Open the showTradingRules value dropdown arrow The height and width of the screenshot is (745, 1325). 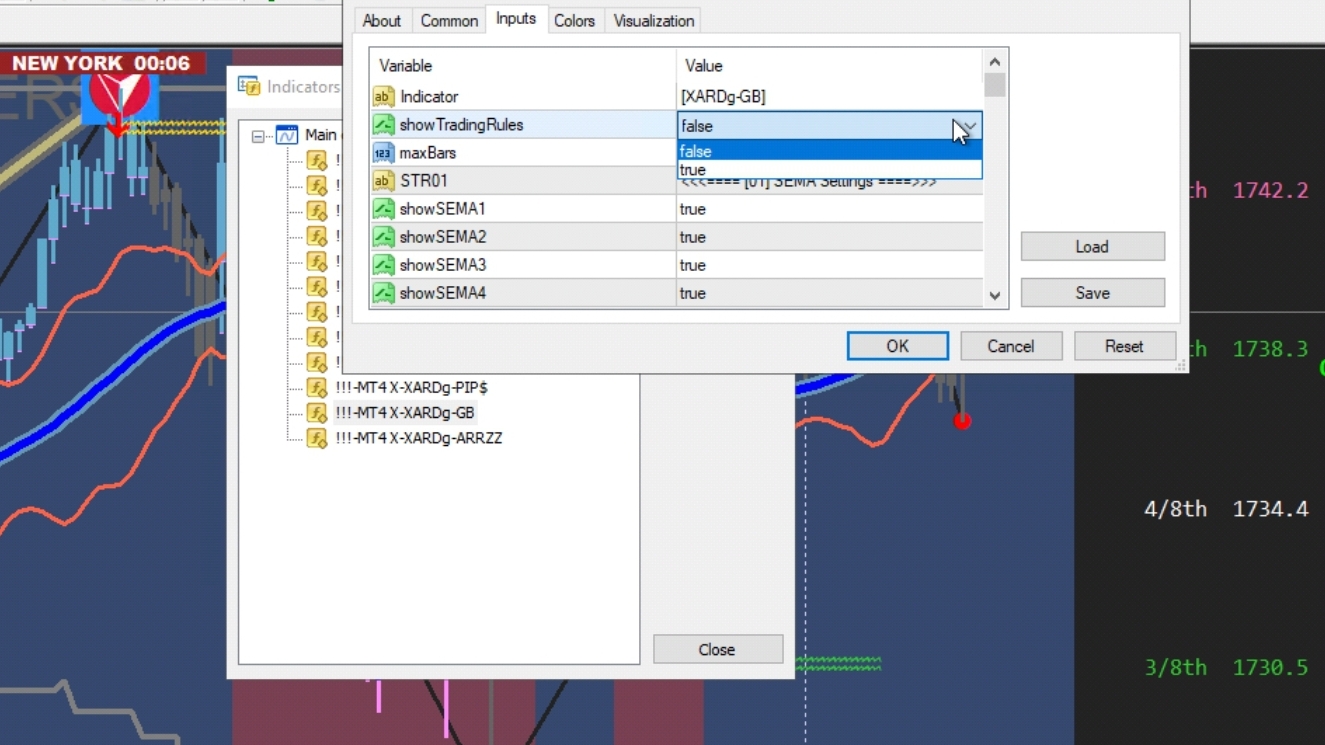[x=968, y=126]
